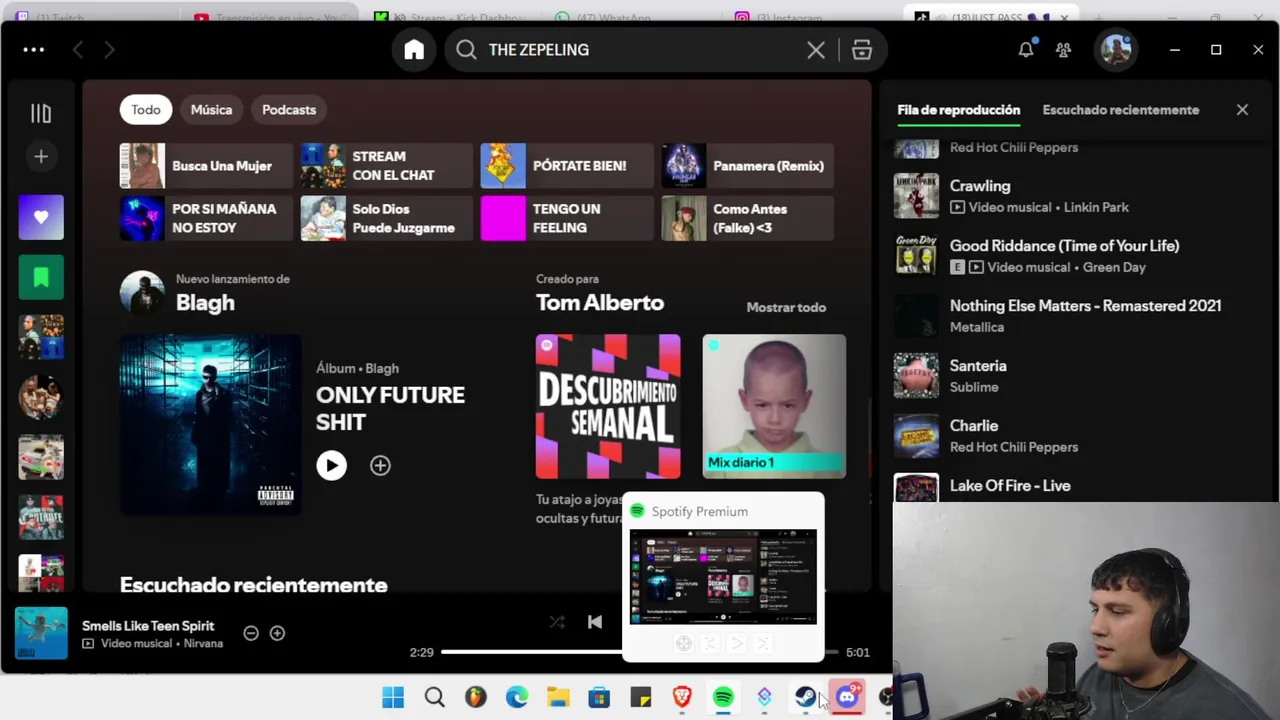Click the minus icon beside Smells Like Teen Spirit
The image size is (1280, 720).
click(251, 633)
